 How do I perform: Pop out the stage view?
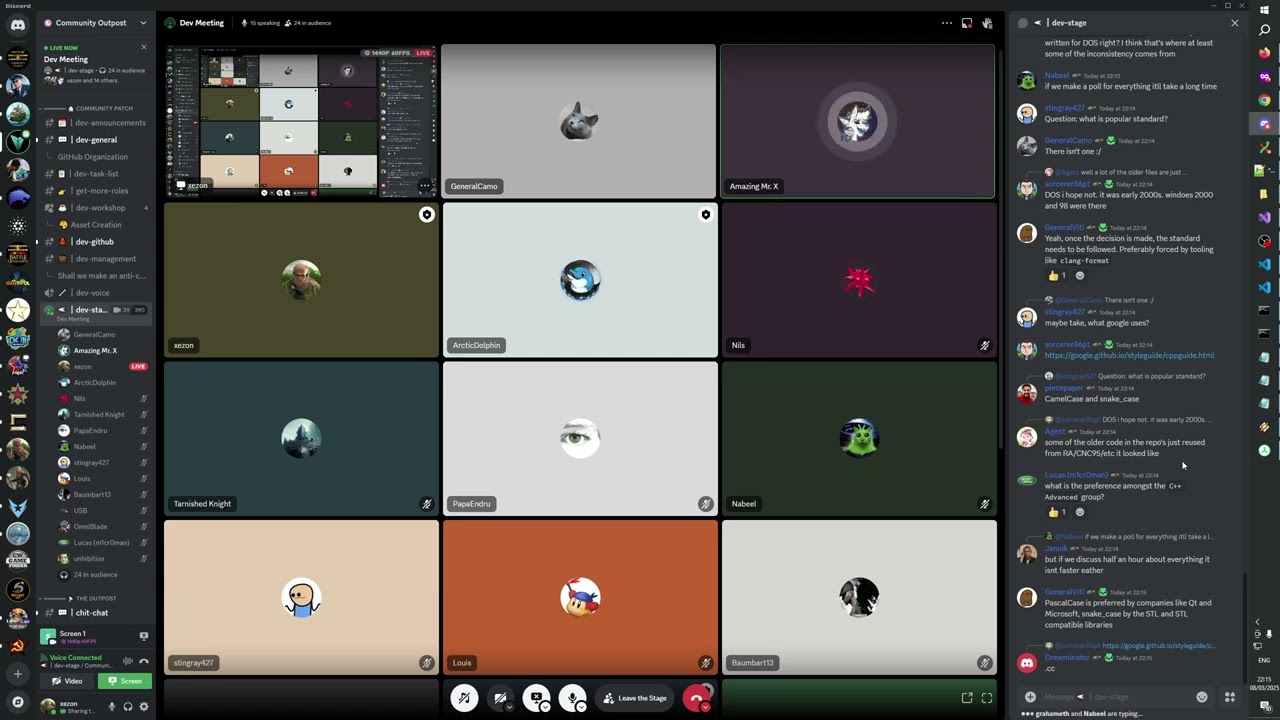tap(967, 698)
